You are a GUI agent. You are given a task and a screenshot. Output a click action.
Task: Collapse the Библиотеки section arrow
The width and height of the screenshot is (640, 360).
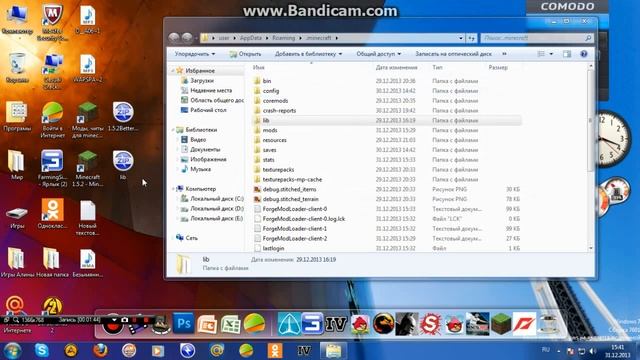pyautogui.click(x=173, y=130)
